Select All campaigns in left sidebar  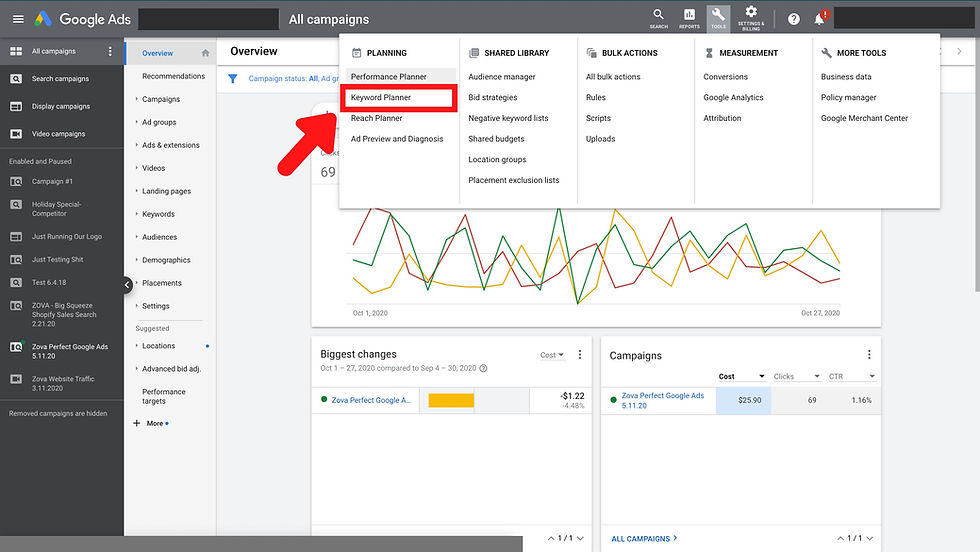(54, 51)
